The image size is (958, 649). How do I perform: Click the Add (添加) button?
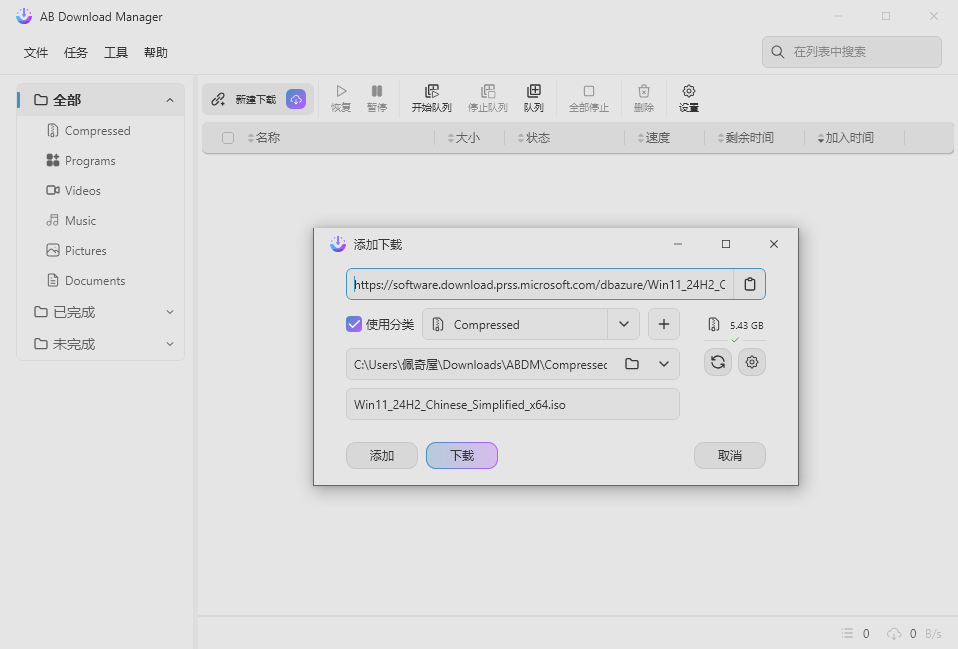[382, 456]
